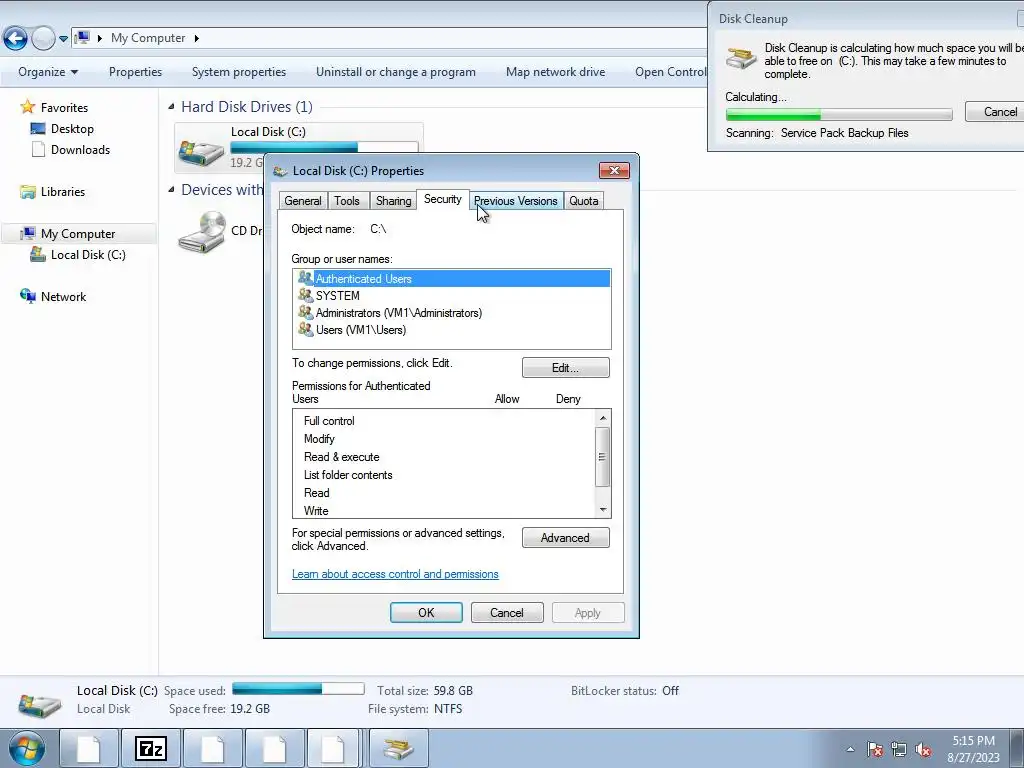Select the Local Disk (C:) drive icon
The height and width of the screenshot is (768, 1024).
202,152
